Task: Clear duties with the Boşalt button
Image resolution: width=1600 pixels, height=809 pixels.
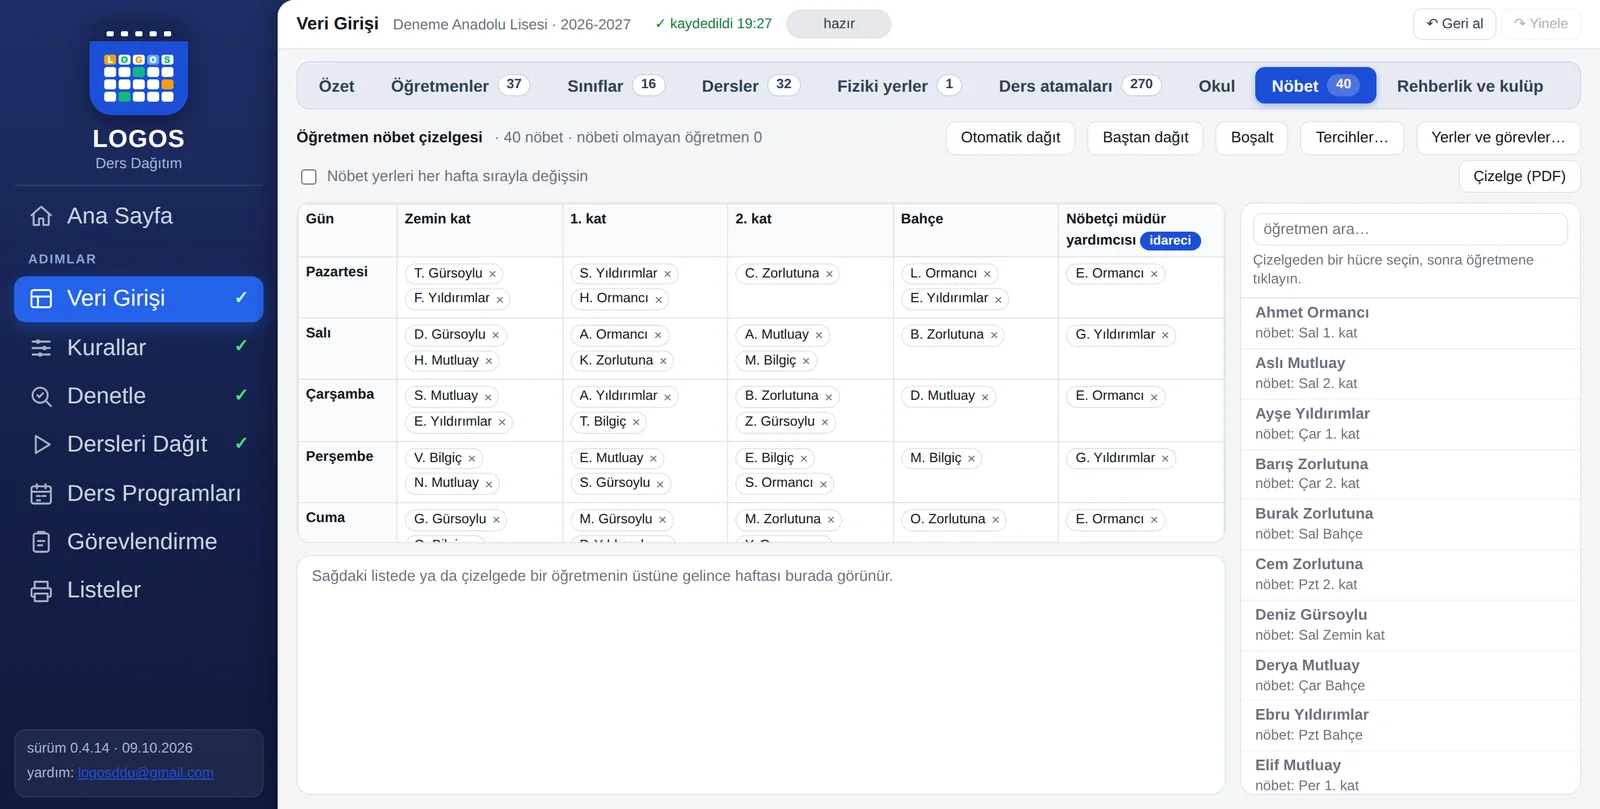Action: [x=1252, y=138]
